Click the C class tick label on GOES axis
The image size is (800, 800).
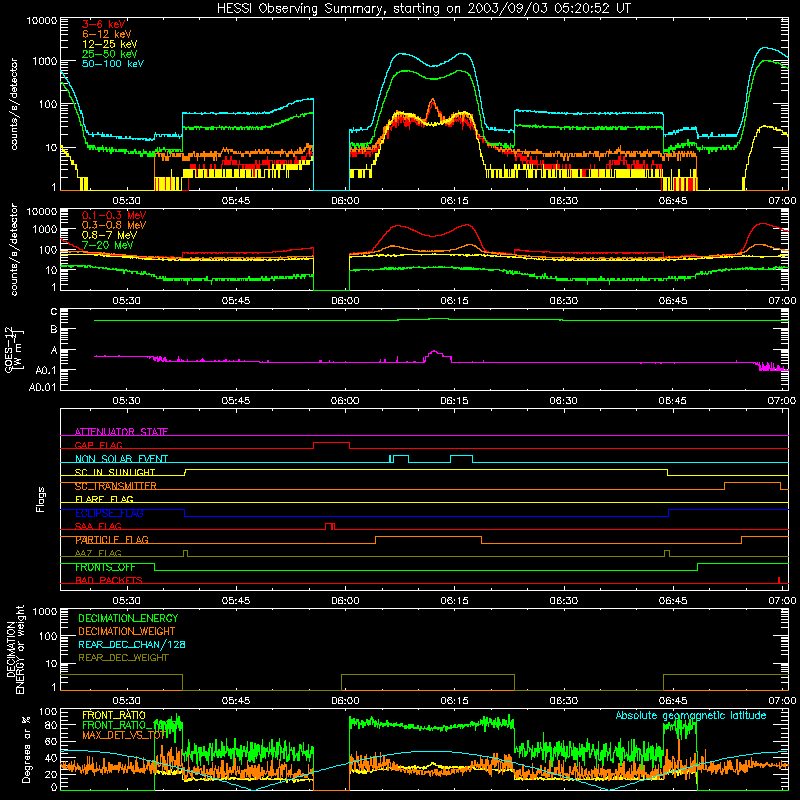[x=54, y=312]
